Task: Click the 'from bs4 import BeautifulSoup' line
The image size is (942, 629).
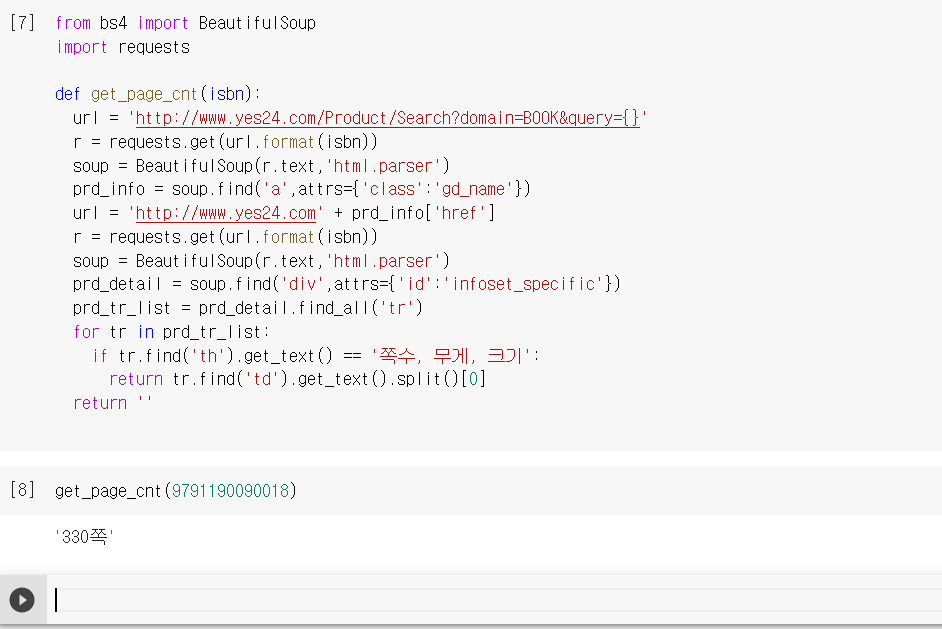Action: [186, 23]
